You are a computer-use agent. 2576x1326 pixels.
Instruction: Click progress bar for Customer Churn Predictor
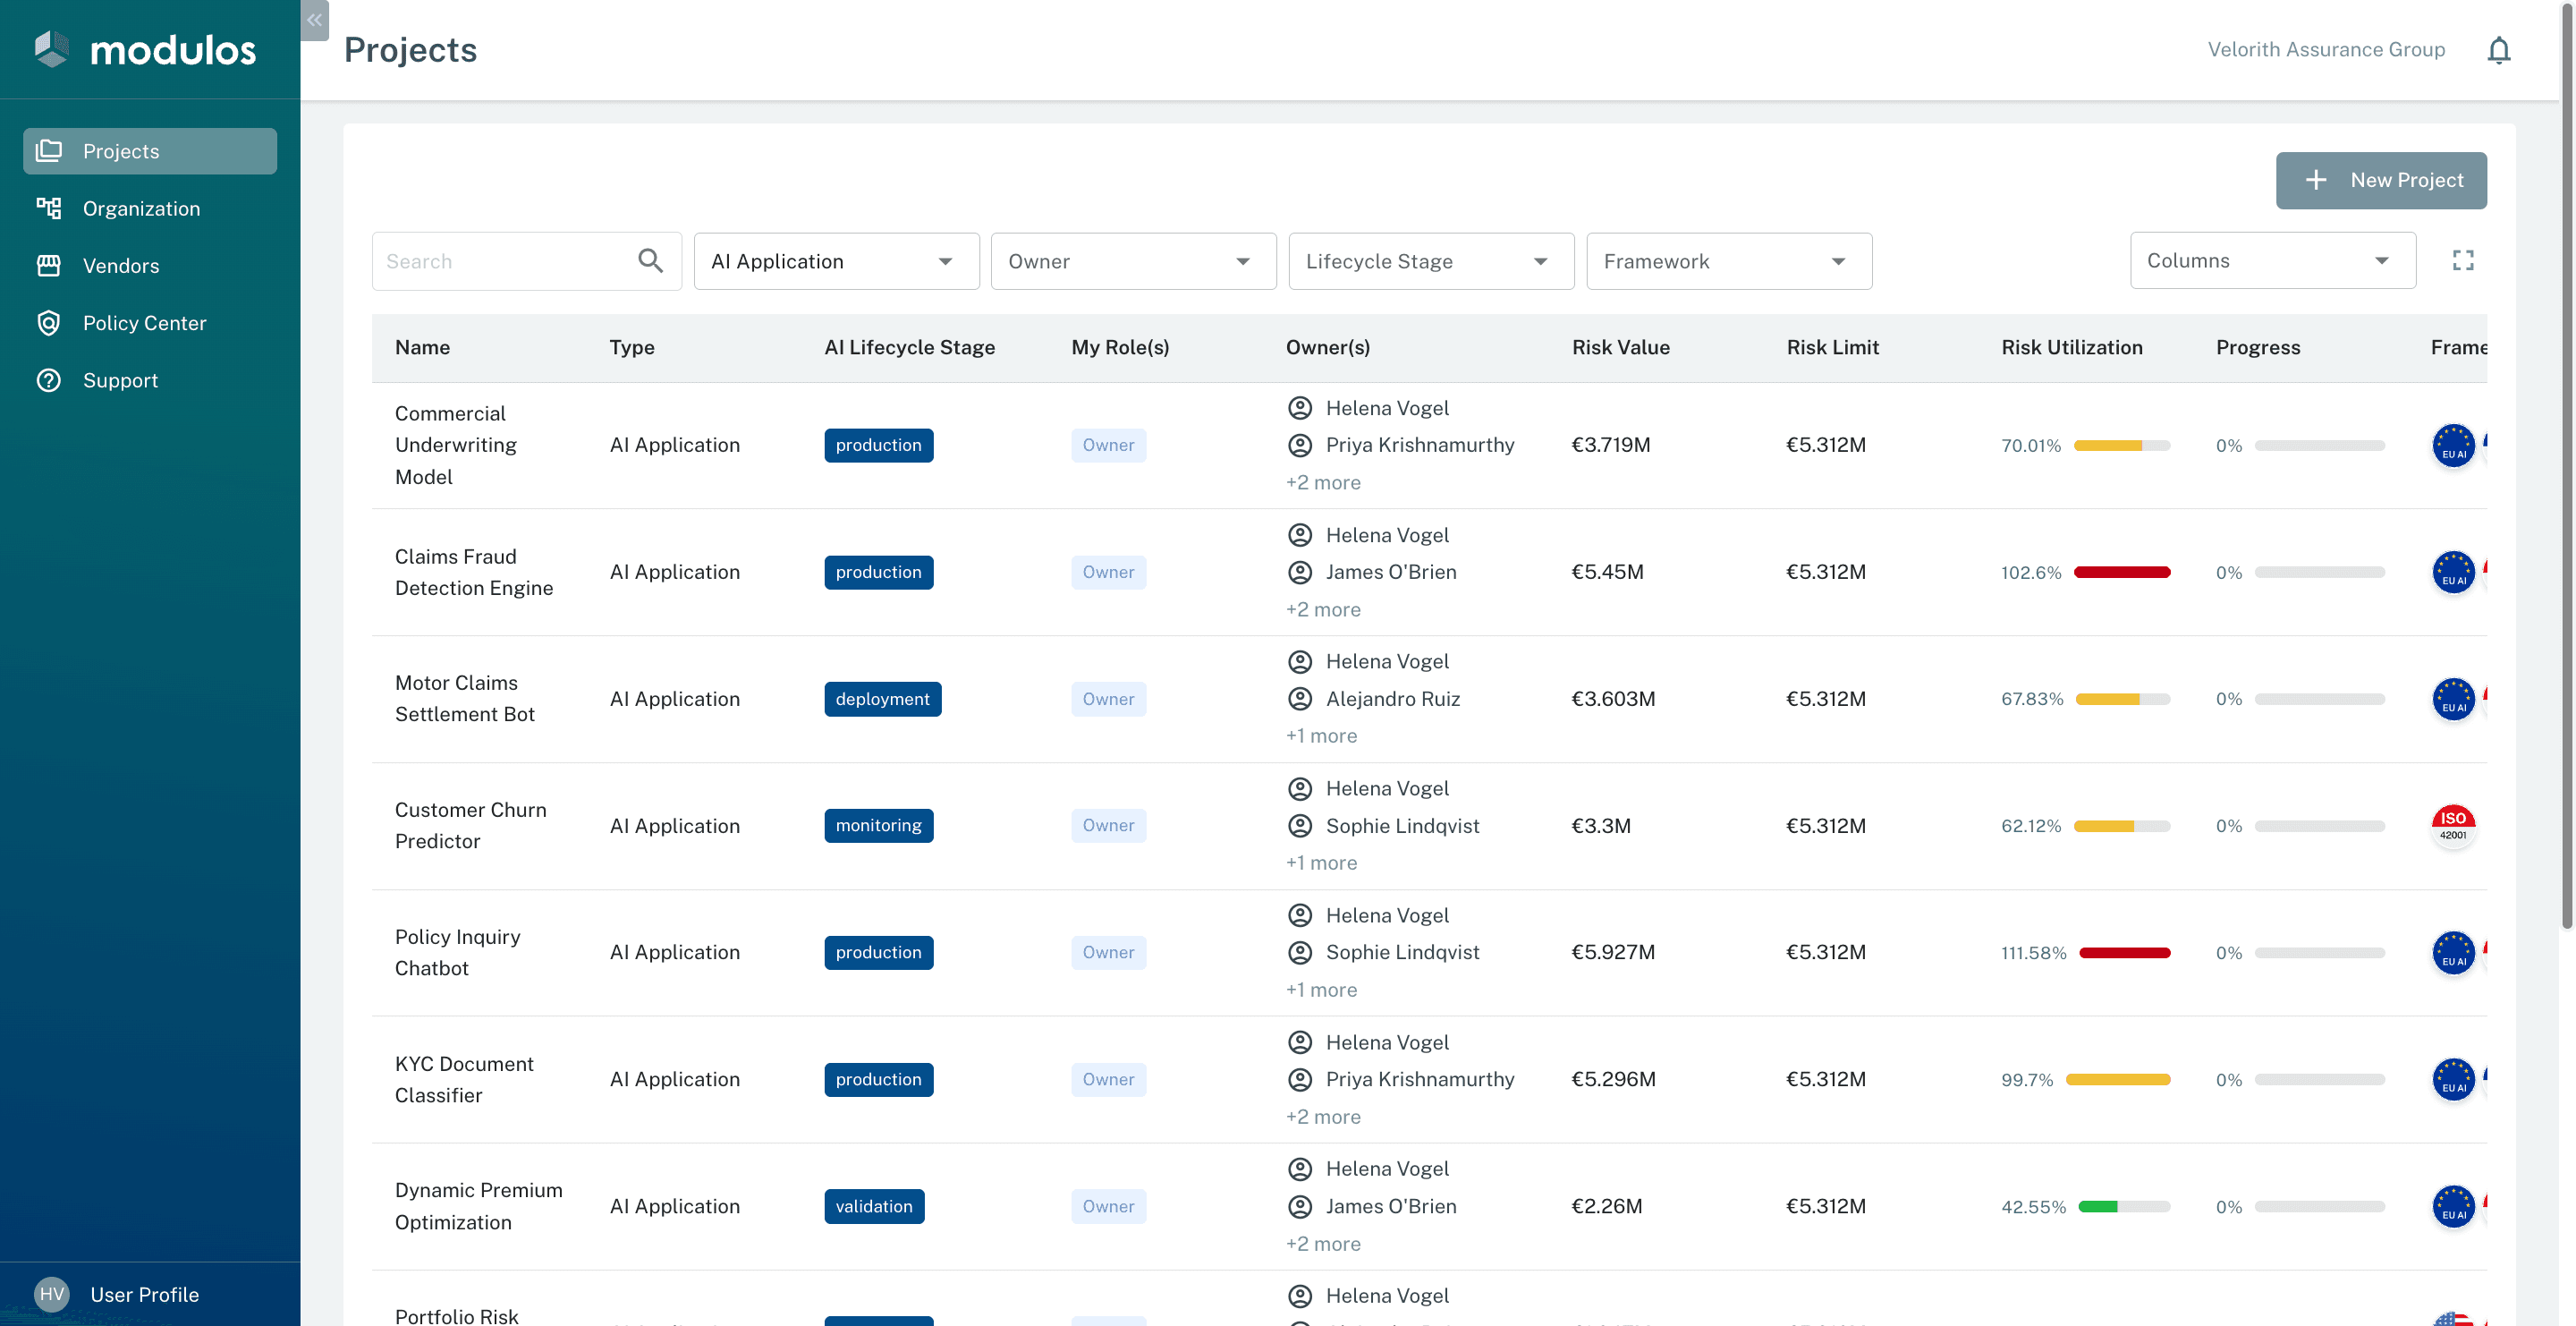(2319, 826)
